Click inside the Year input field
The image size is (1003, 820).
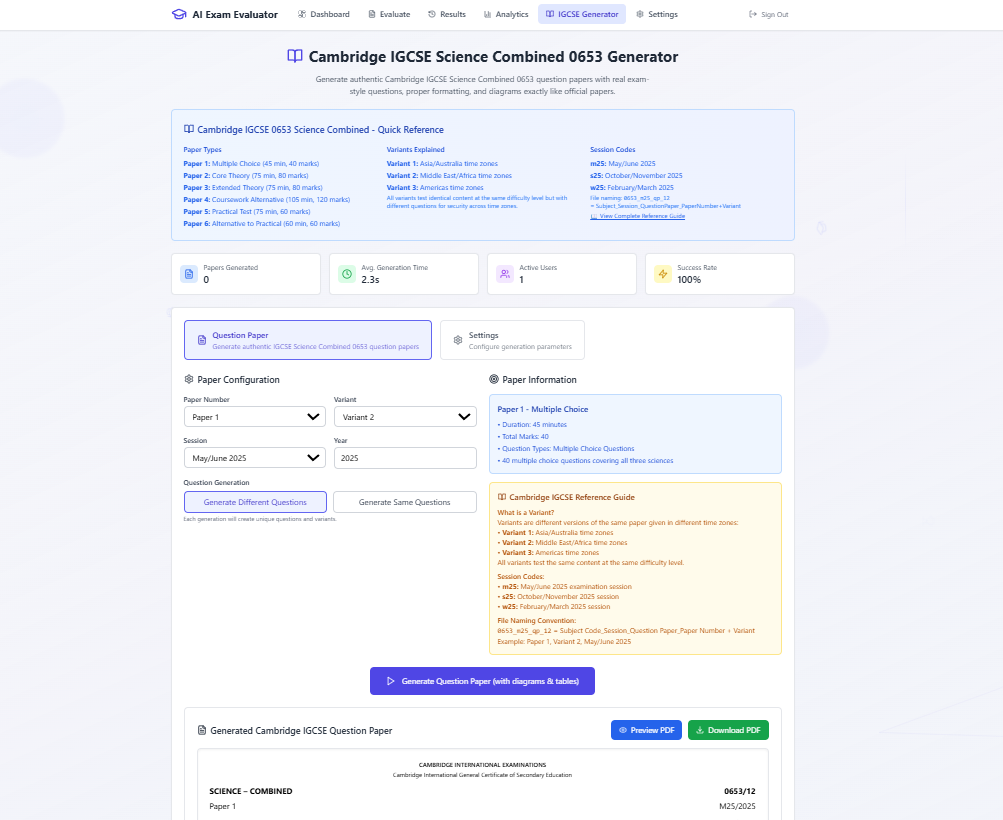[404, 457]
